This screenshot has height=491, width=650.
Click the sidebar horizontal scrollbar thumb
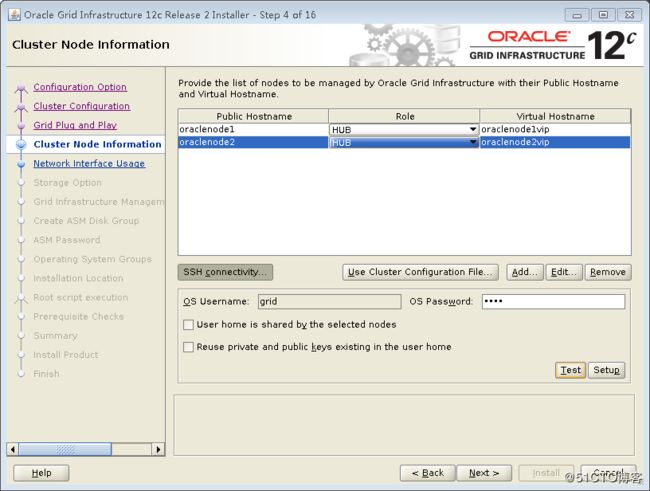pyautogui.click(x=65, y=449)
